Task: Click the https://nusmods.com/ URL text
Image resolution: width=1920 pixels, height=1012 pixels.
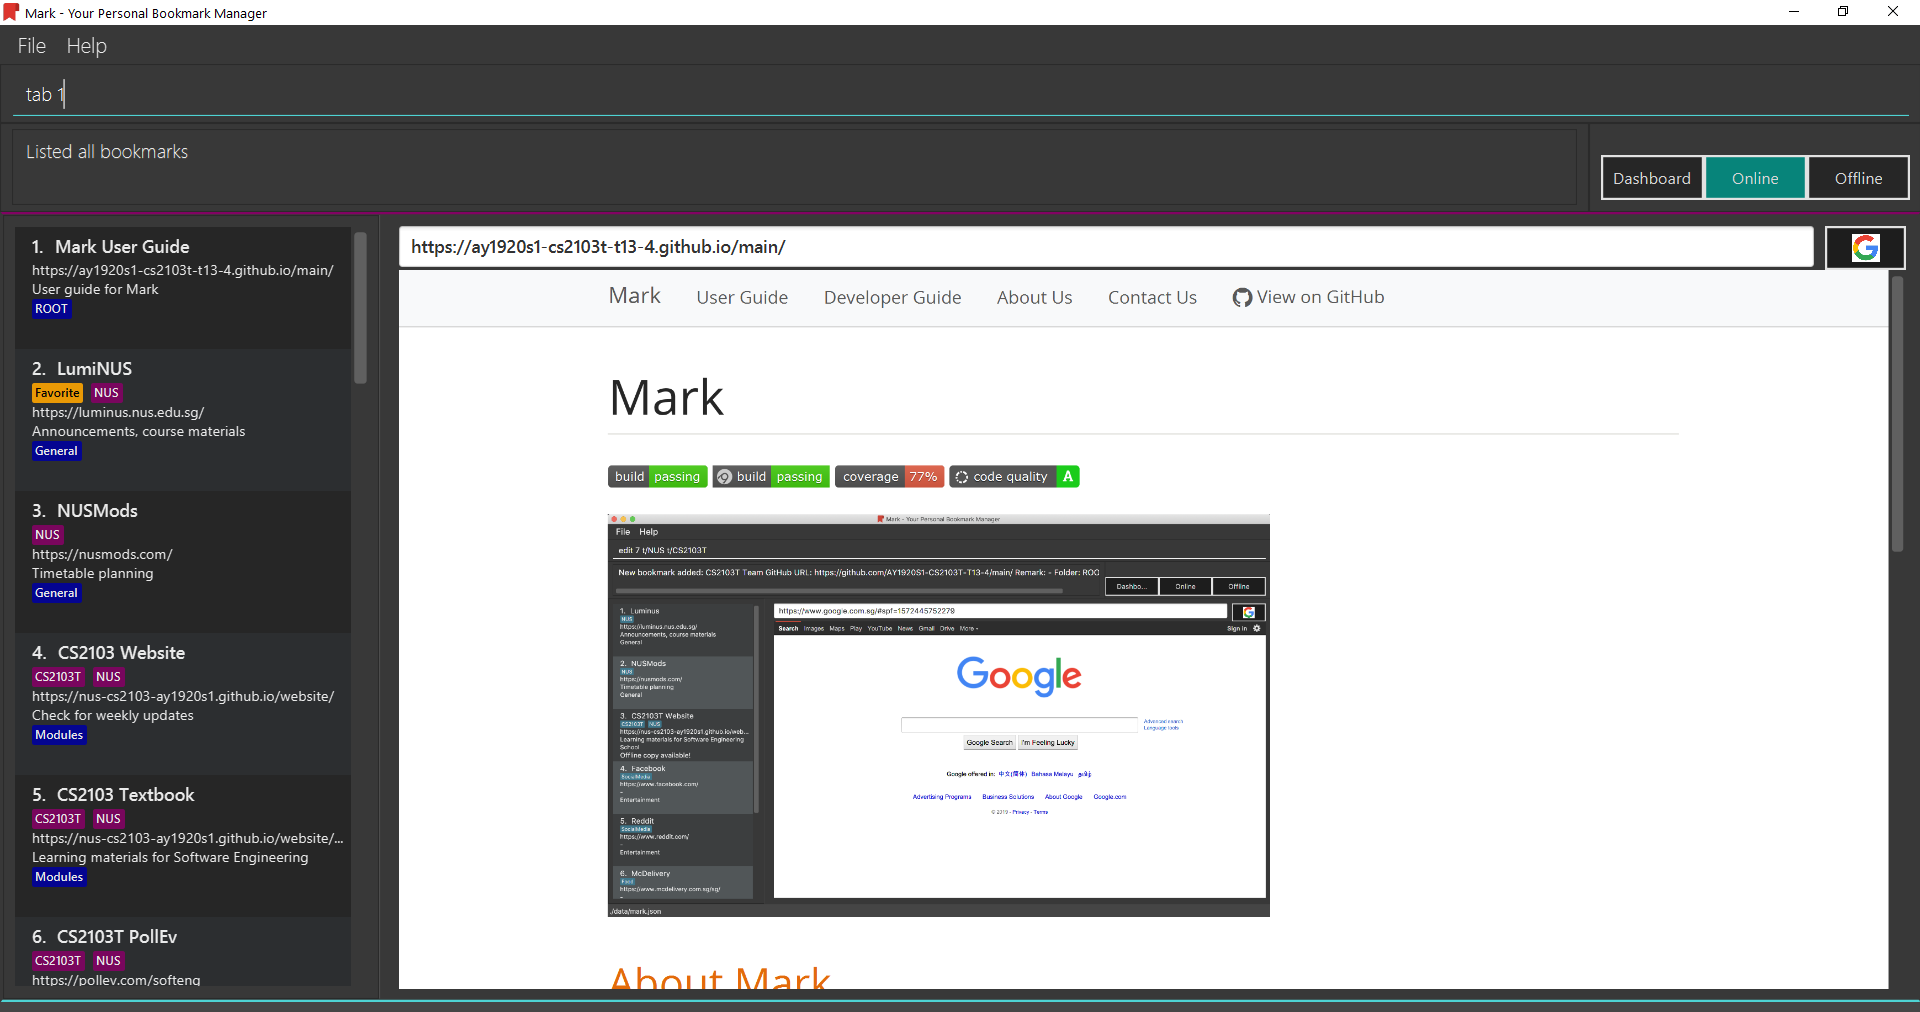Action: coord(102,554)
